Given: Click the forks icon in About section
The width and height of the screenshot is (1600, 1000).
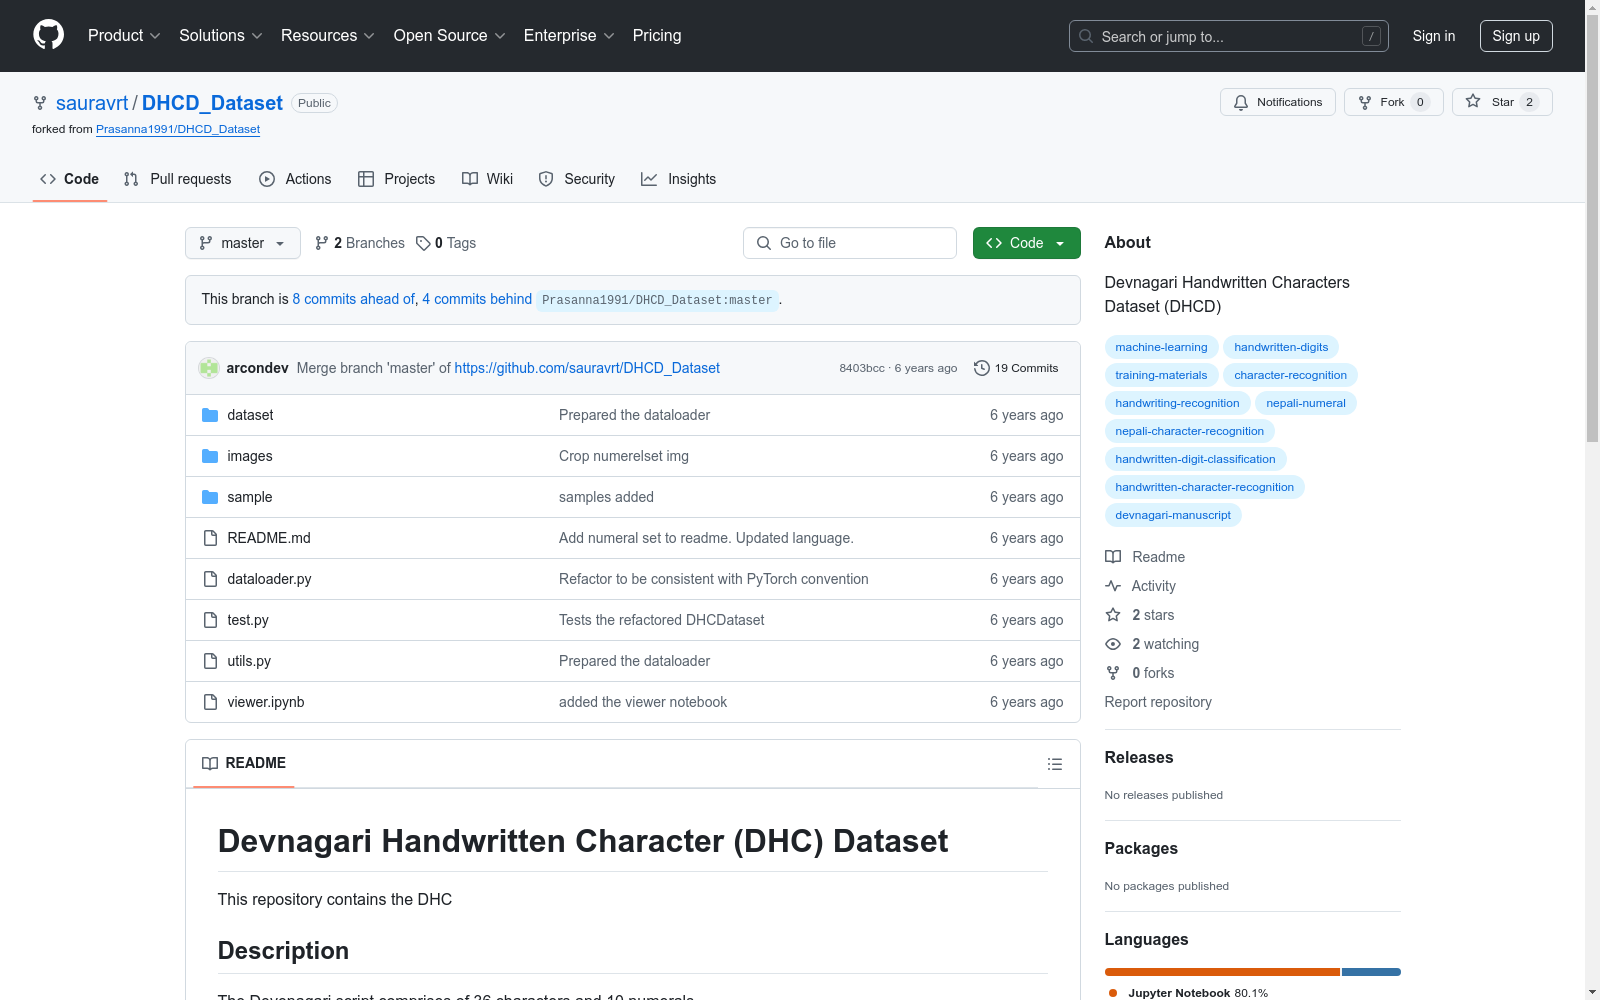Looking at the screenshot, I should pos(1113,673).
